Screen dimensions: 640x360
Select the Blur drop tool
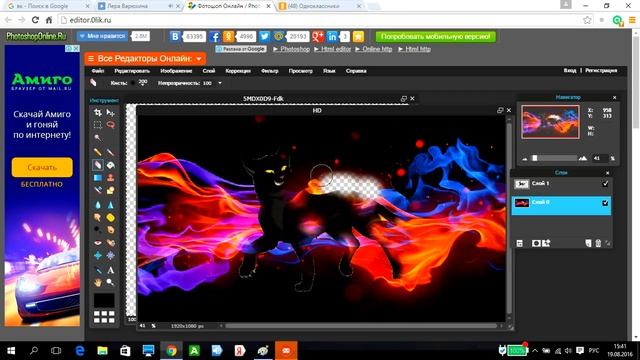pyautogui.click(x=98, y=205)
